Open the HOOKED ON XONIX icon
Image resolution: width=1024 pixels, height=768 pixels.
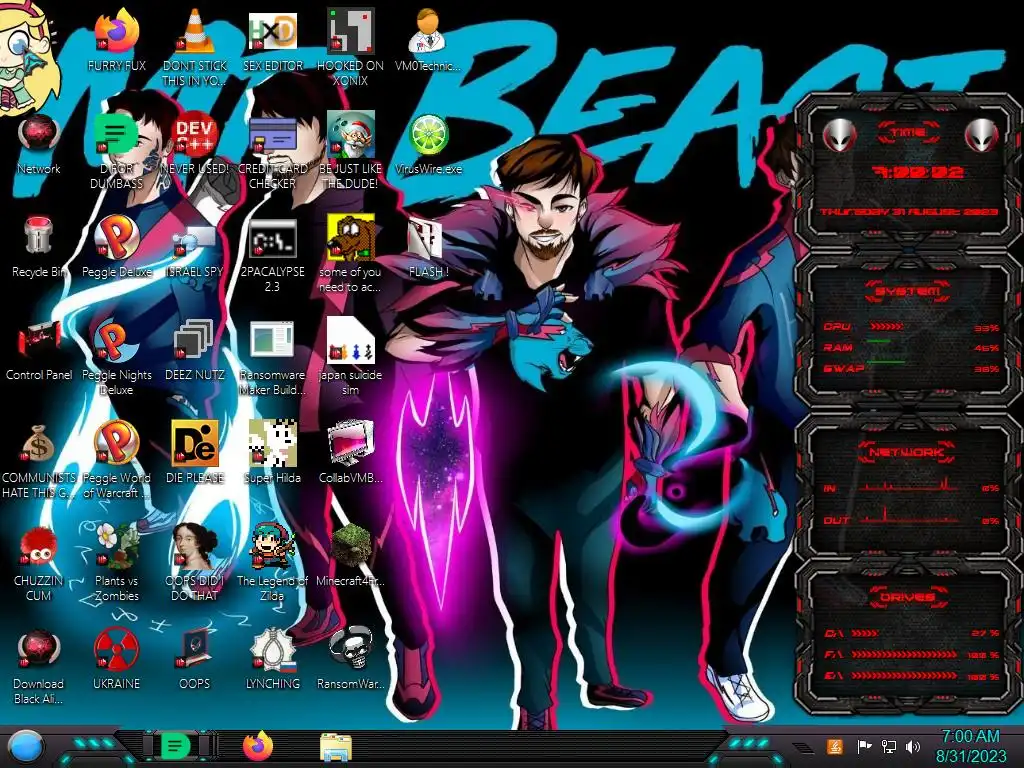pyautogui.click(x=350, y=31)
